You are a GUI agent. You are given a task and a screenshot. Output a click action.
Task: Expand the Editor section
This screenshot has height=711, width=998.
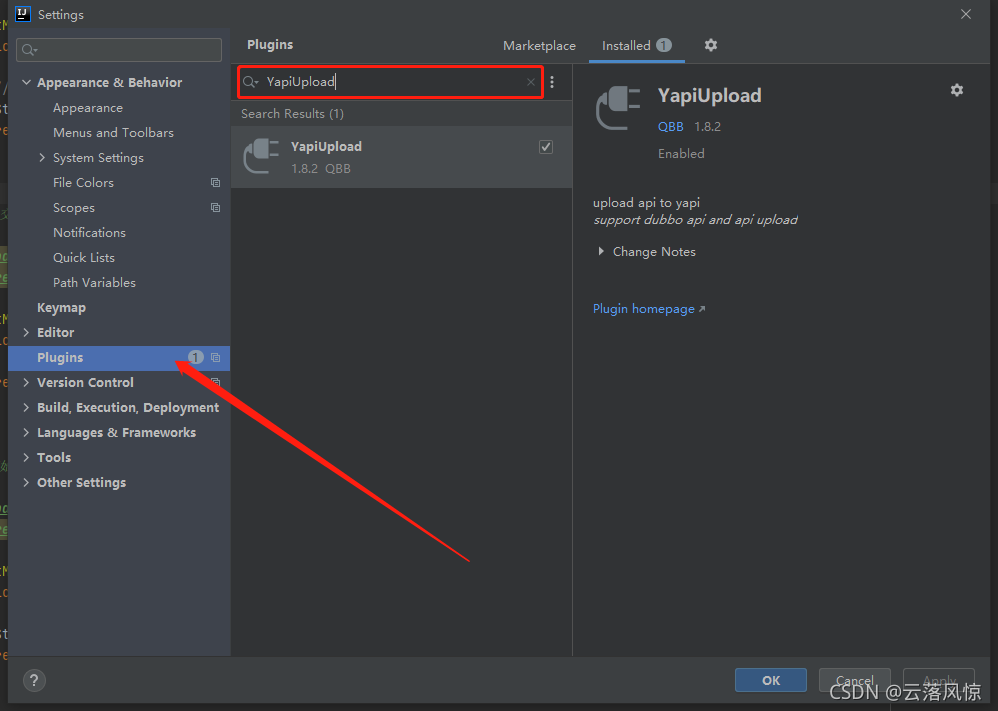[26, 332]
